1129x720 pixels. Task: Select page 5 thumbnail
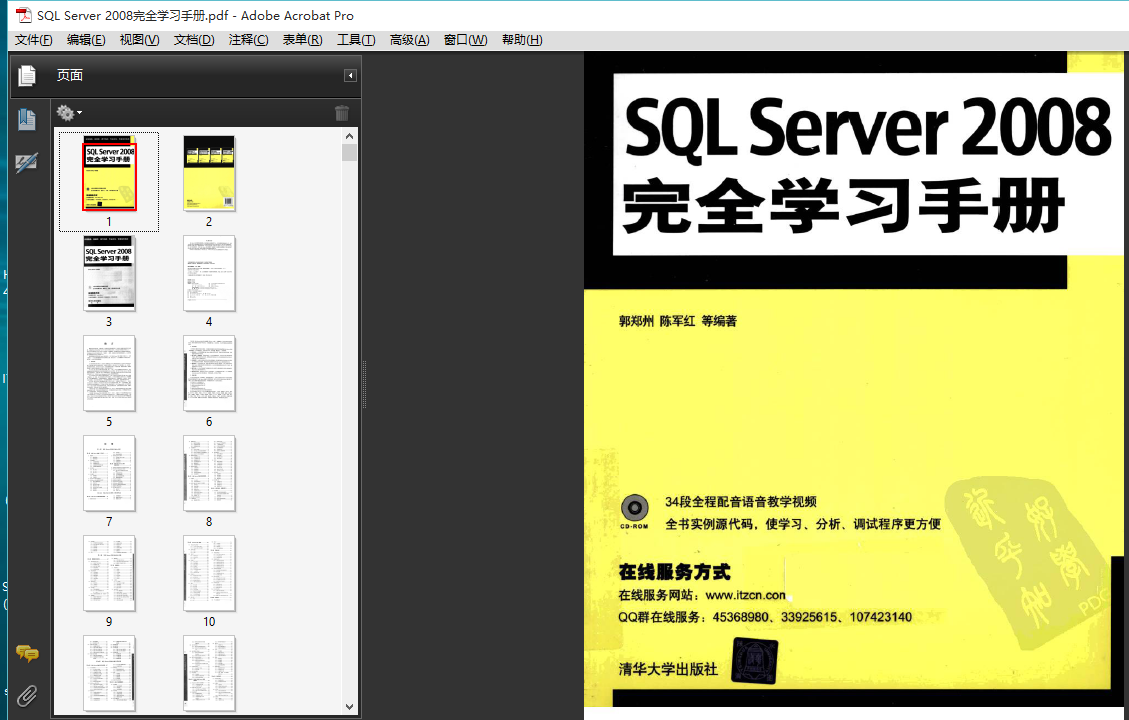pos(109,374)
